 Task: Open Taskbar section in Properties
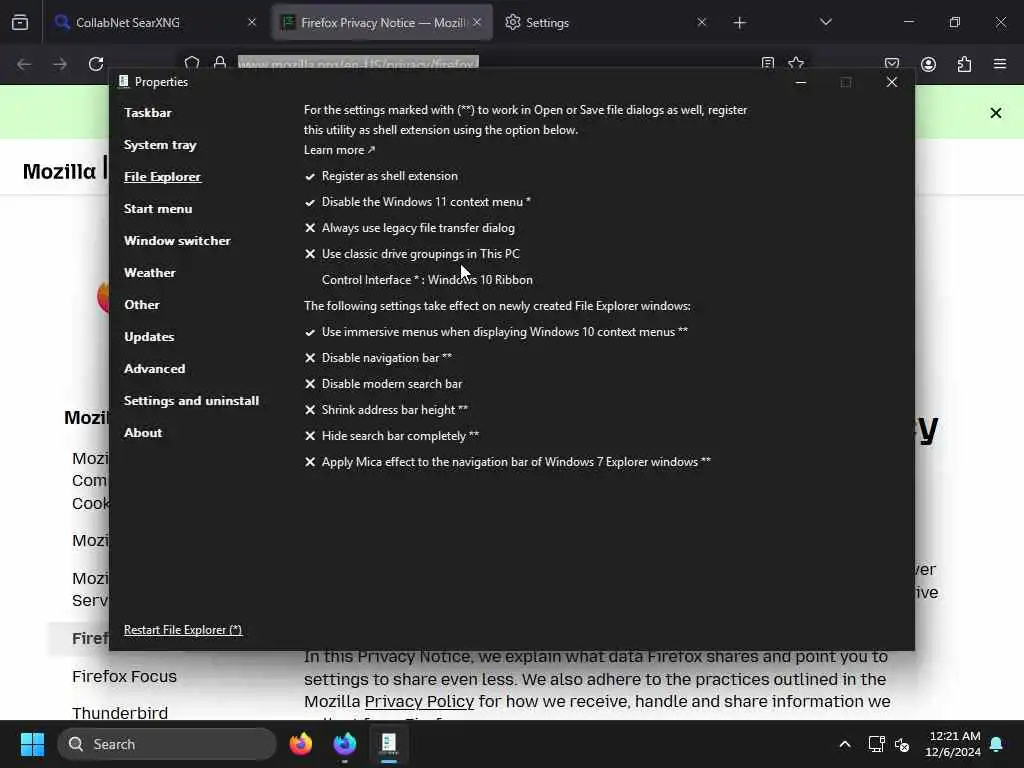pyautogui.click(x=148, y=112)
